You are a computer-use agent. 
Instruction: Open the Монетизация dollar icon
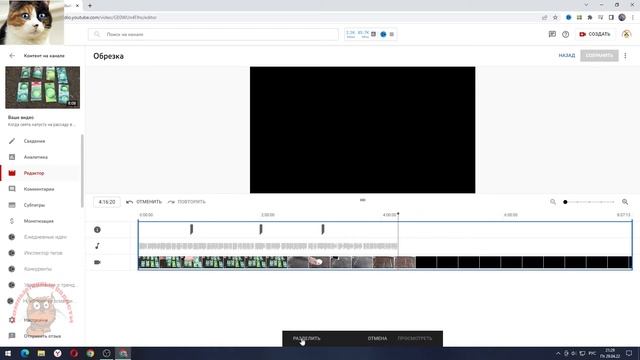click(x=12, y=221)
